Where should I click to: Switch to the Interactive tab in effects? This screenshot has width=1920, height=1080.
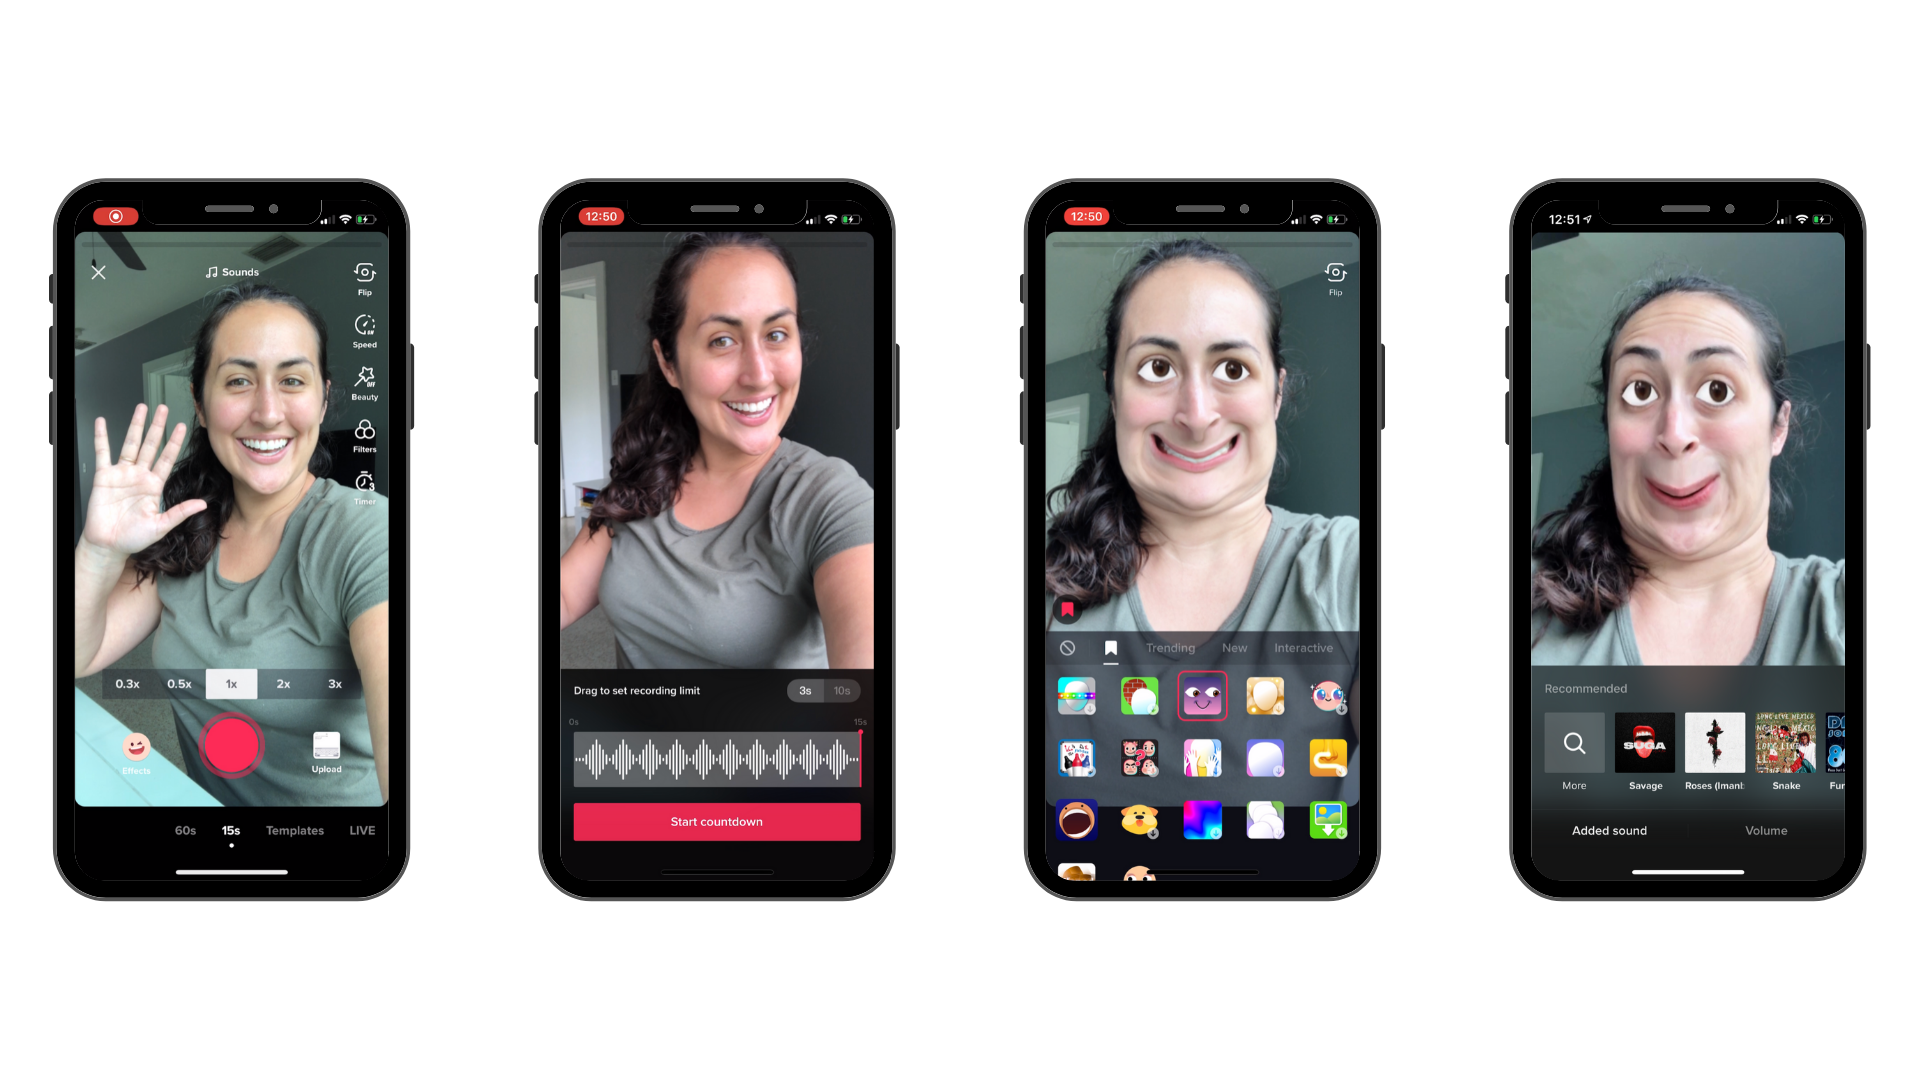pos(1303,647)
